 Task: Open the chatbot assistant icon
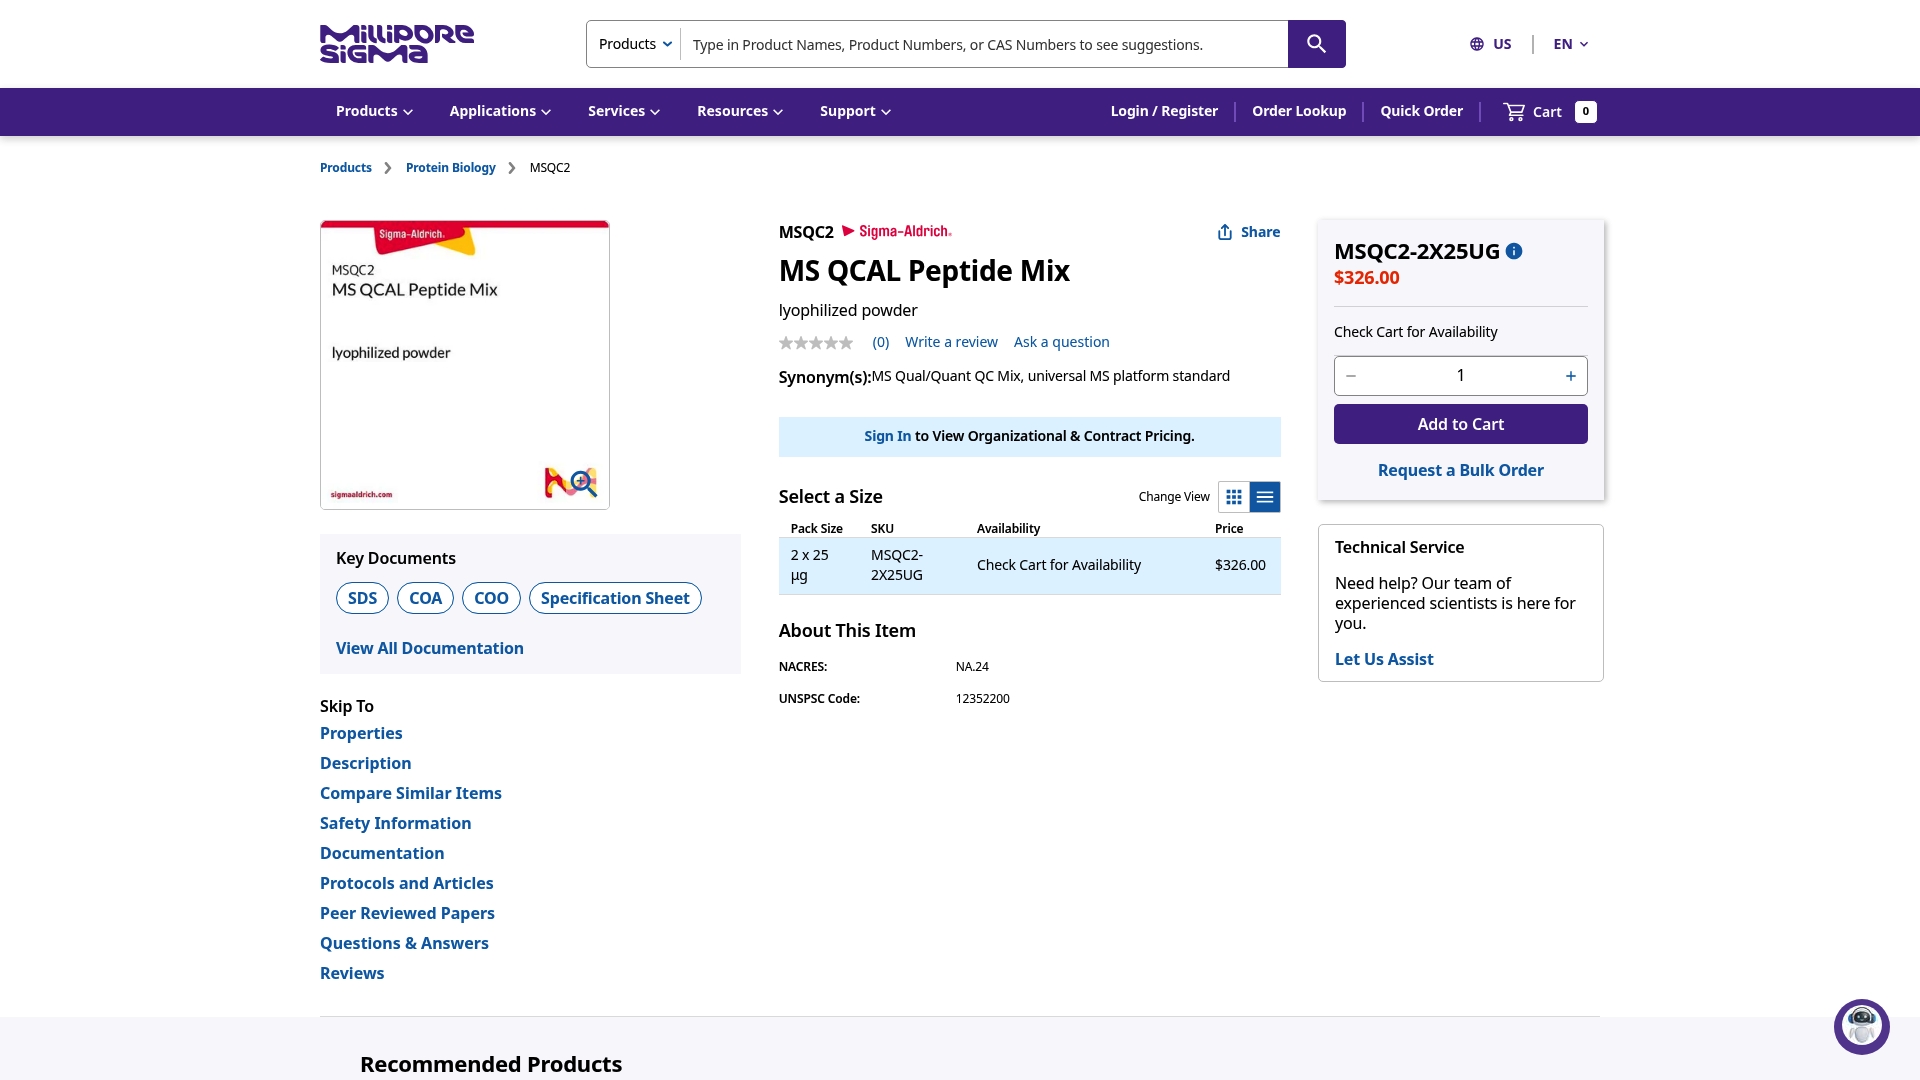click(1861, 1026)
